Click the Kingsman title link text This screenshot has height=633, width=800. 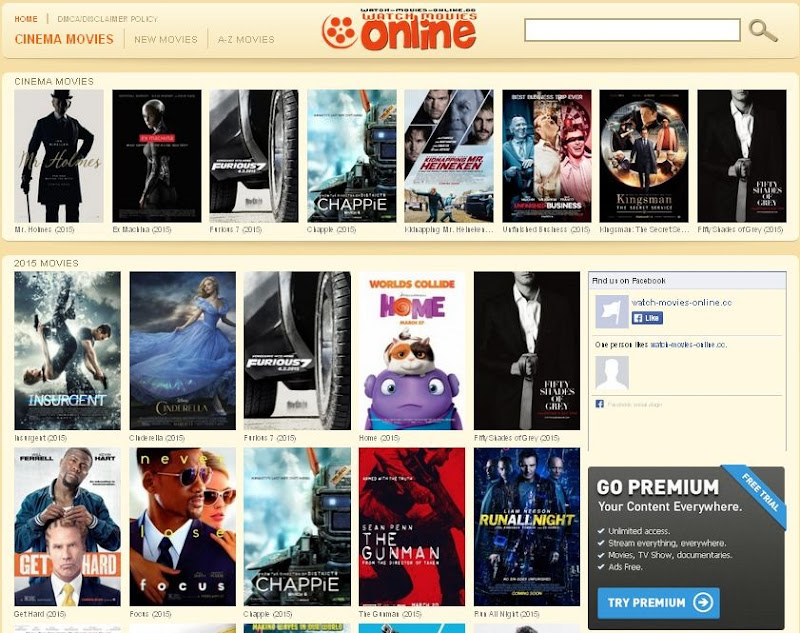pyautogui.click(x=644, y=230)
